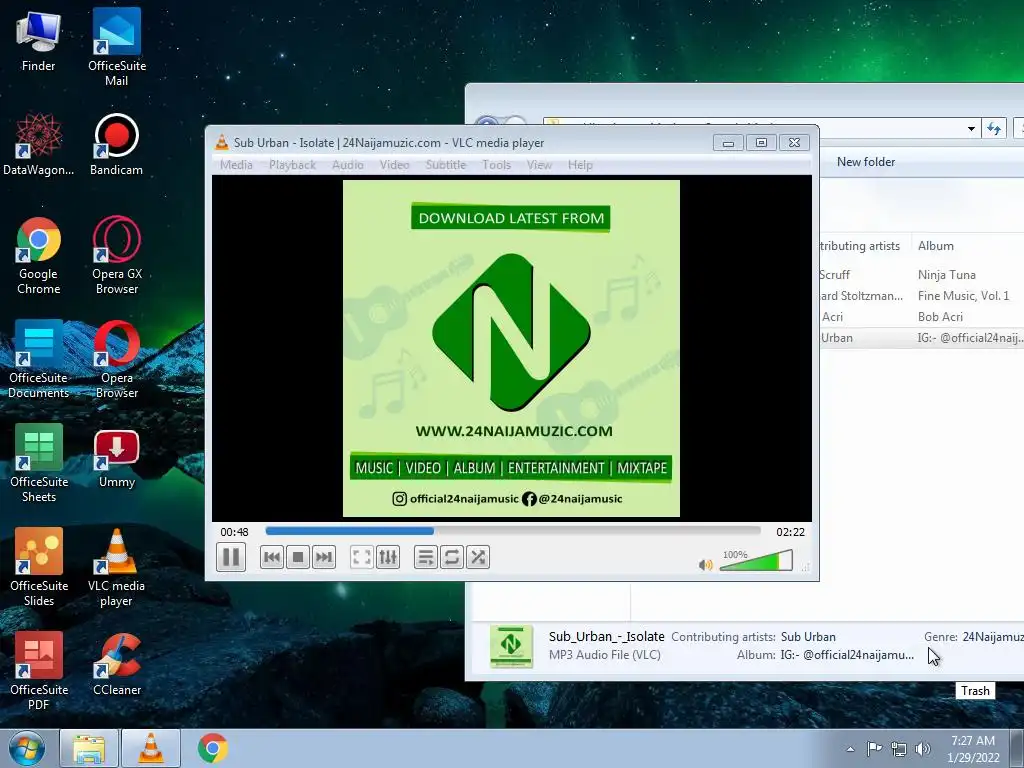Pause playback in VLC

(231, 557)
